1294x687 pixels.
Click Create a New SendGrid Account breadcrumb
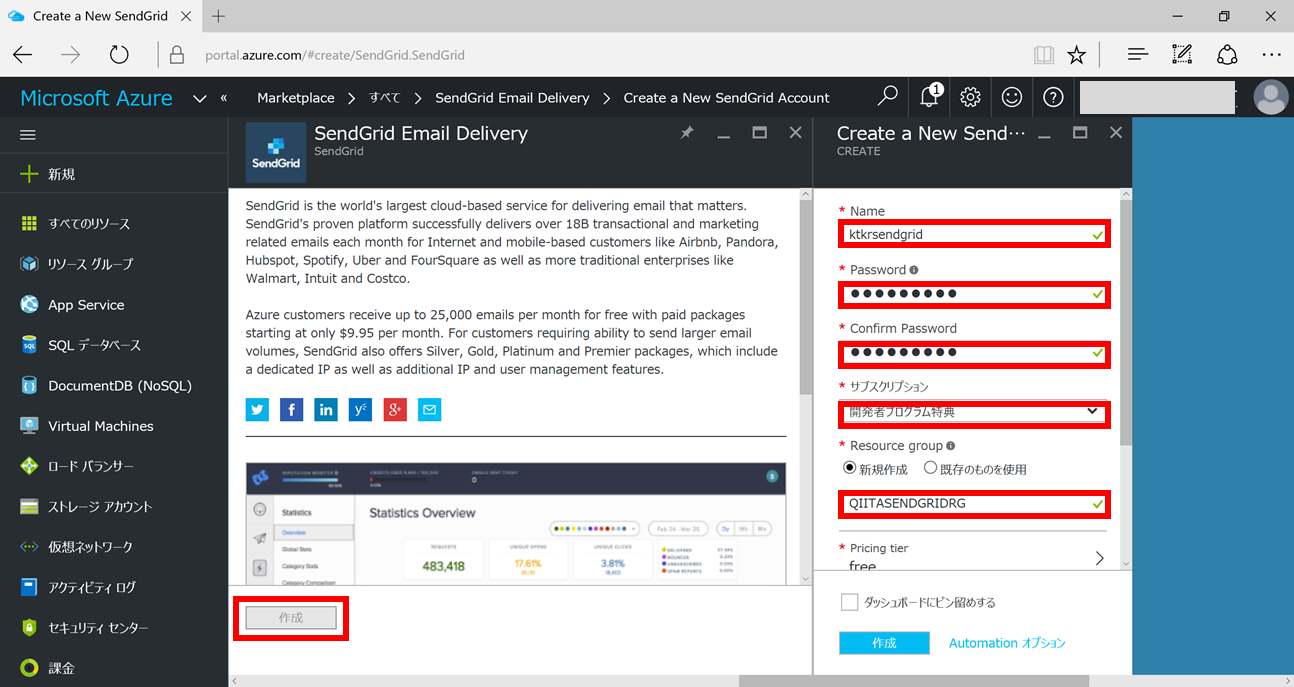click(x=726, y=98)
